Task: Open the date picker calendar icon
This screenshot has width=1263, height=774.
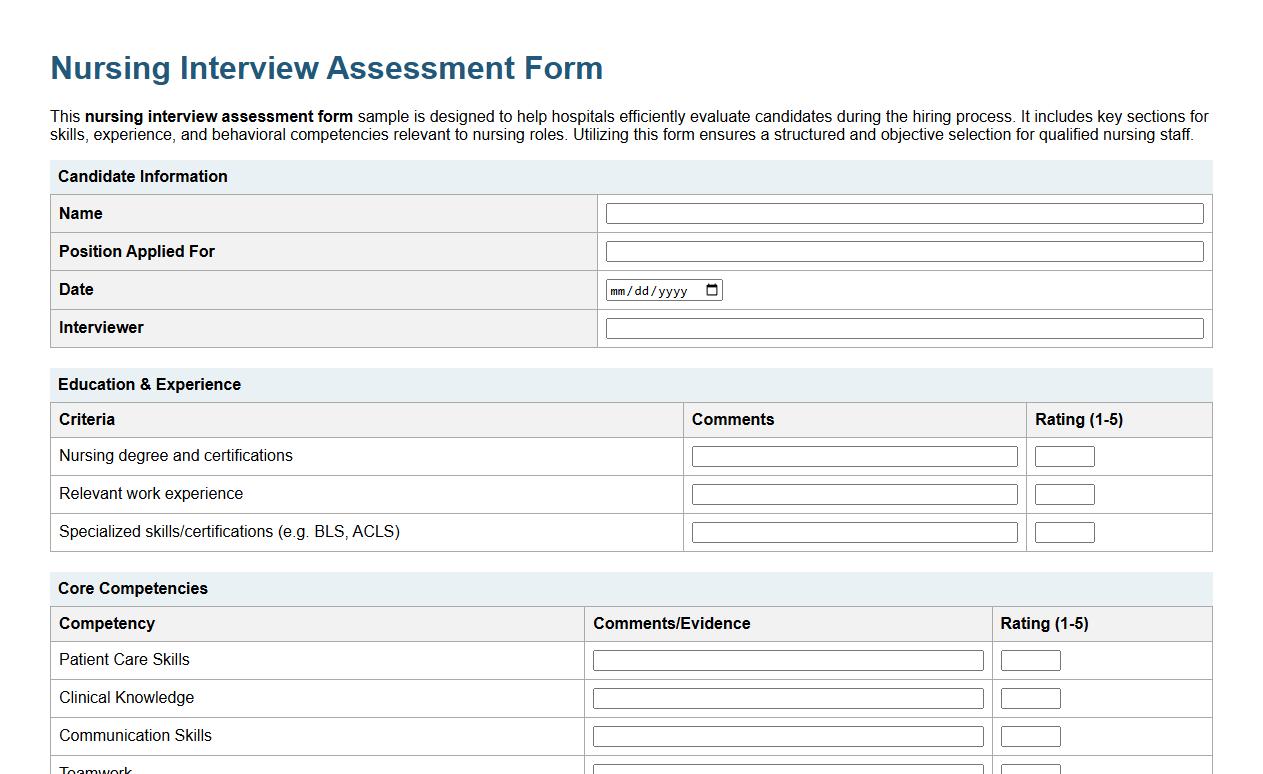Action: (x=711, y=289)
